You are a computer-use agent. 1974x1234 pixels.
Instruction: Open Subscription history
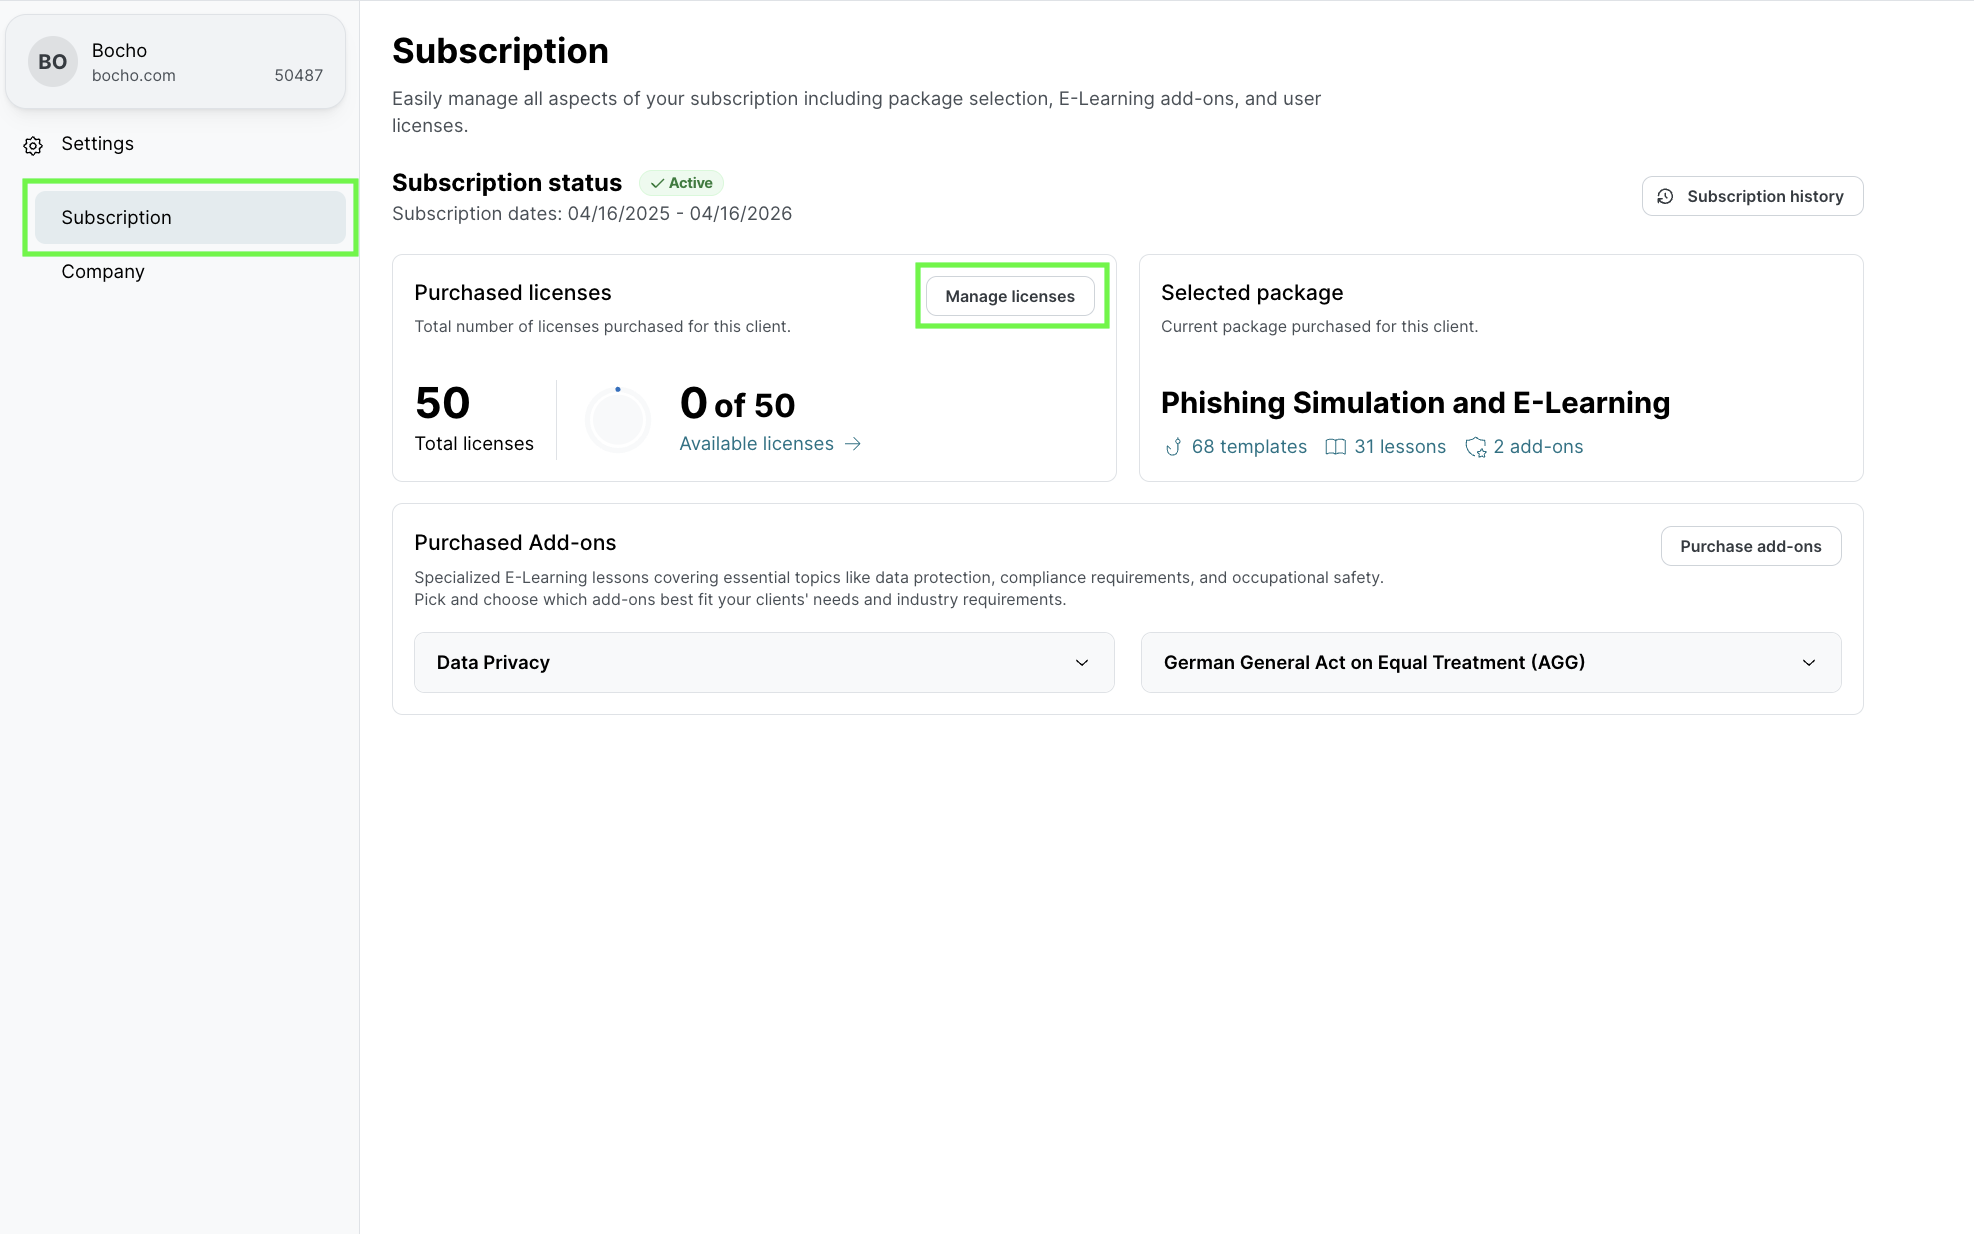(x=1752, y=197)
